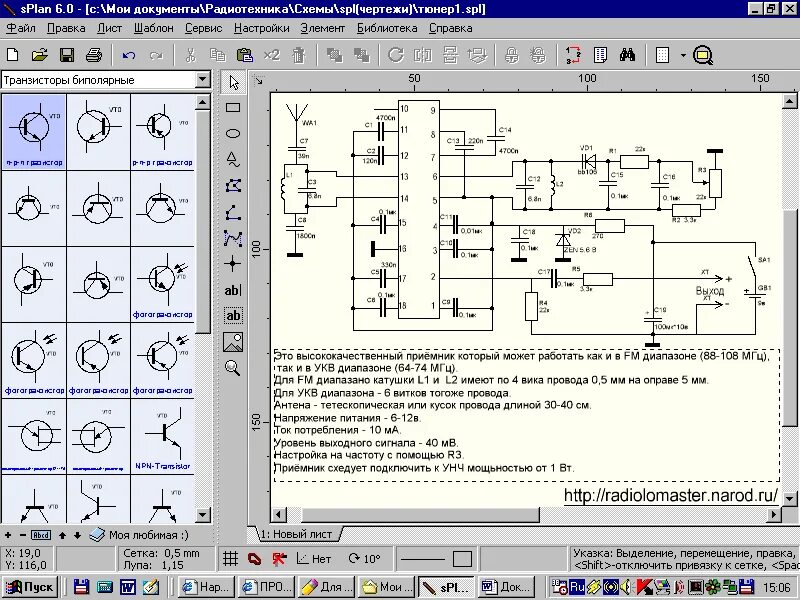The image size is (800, 600).
Task: Open the Библиотека menu
Action: [x=387, y=28]
